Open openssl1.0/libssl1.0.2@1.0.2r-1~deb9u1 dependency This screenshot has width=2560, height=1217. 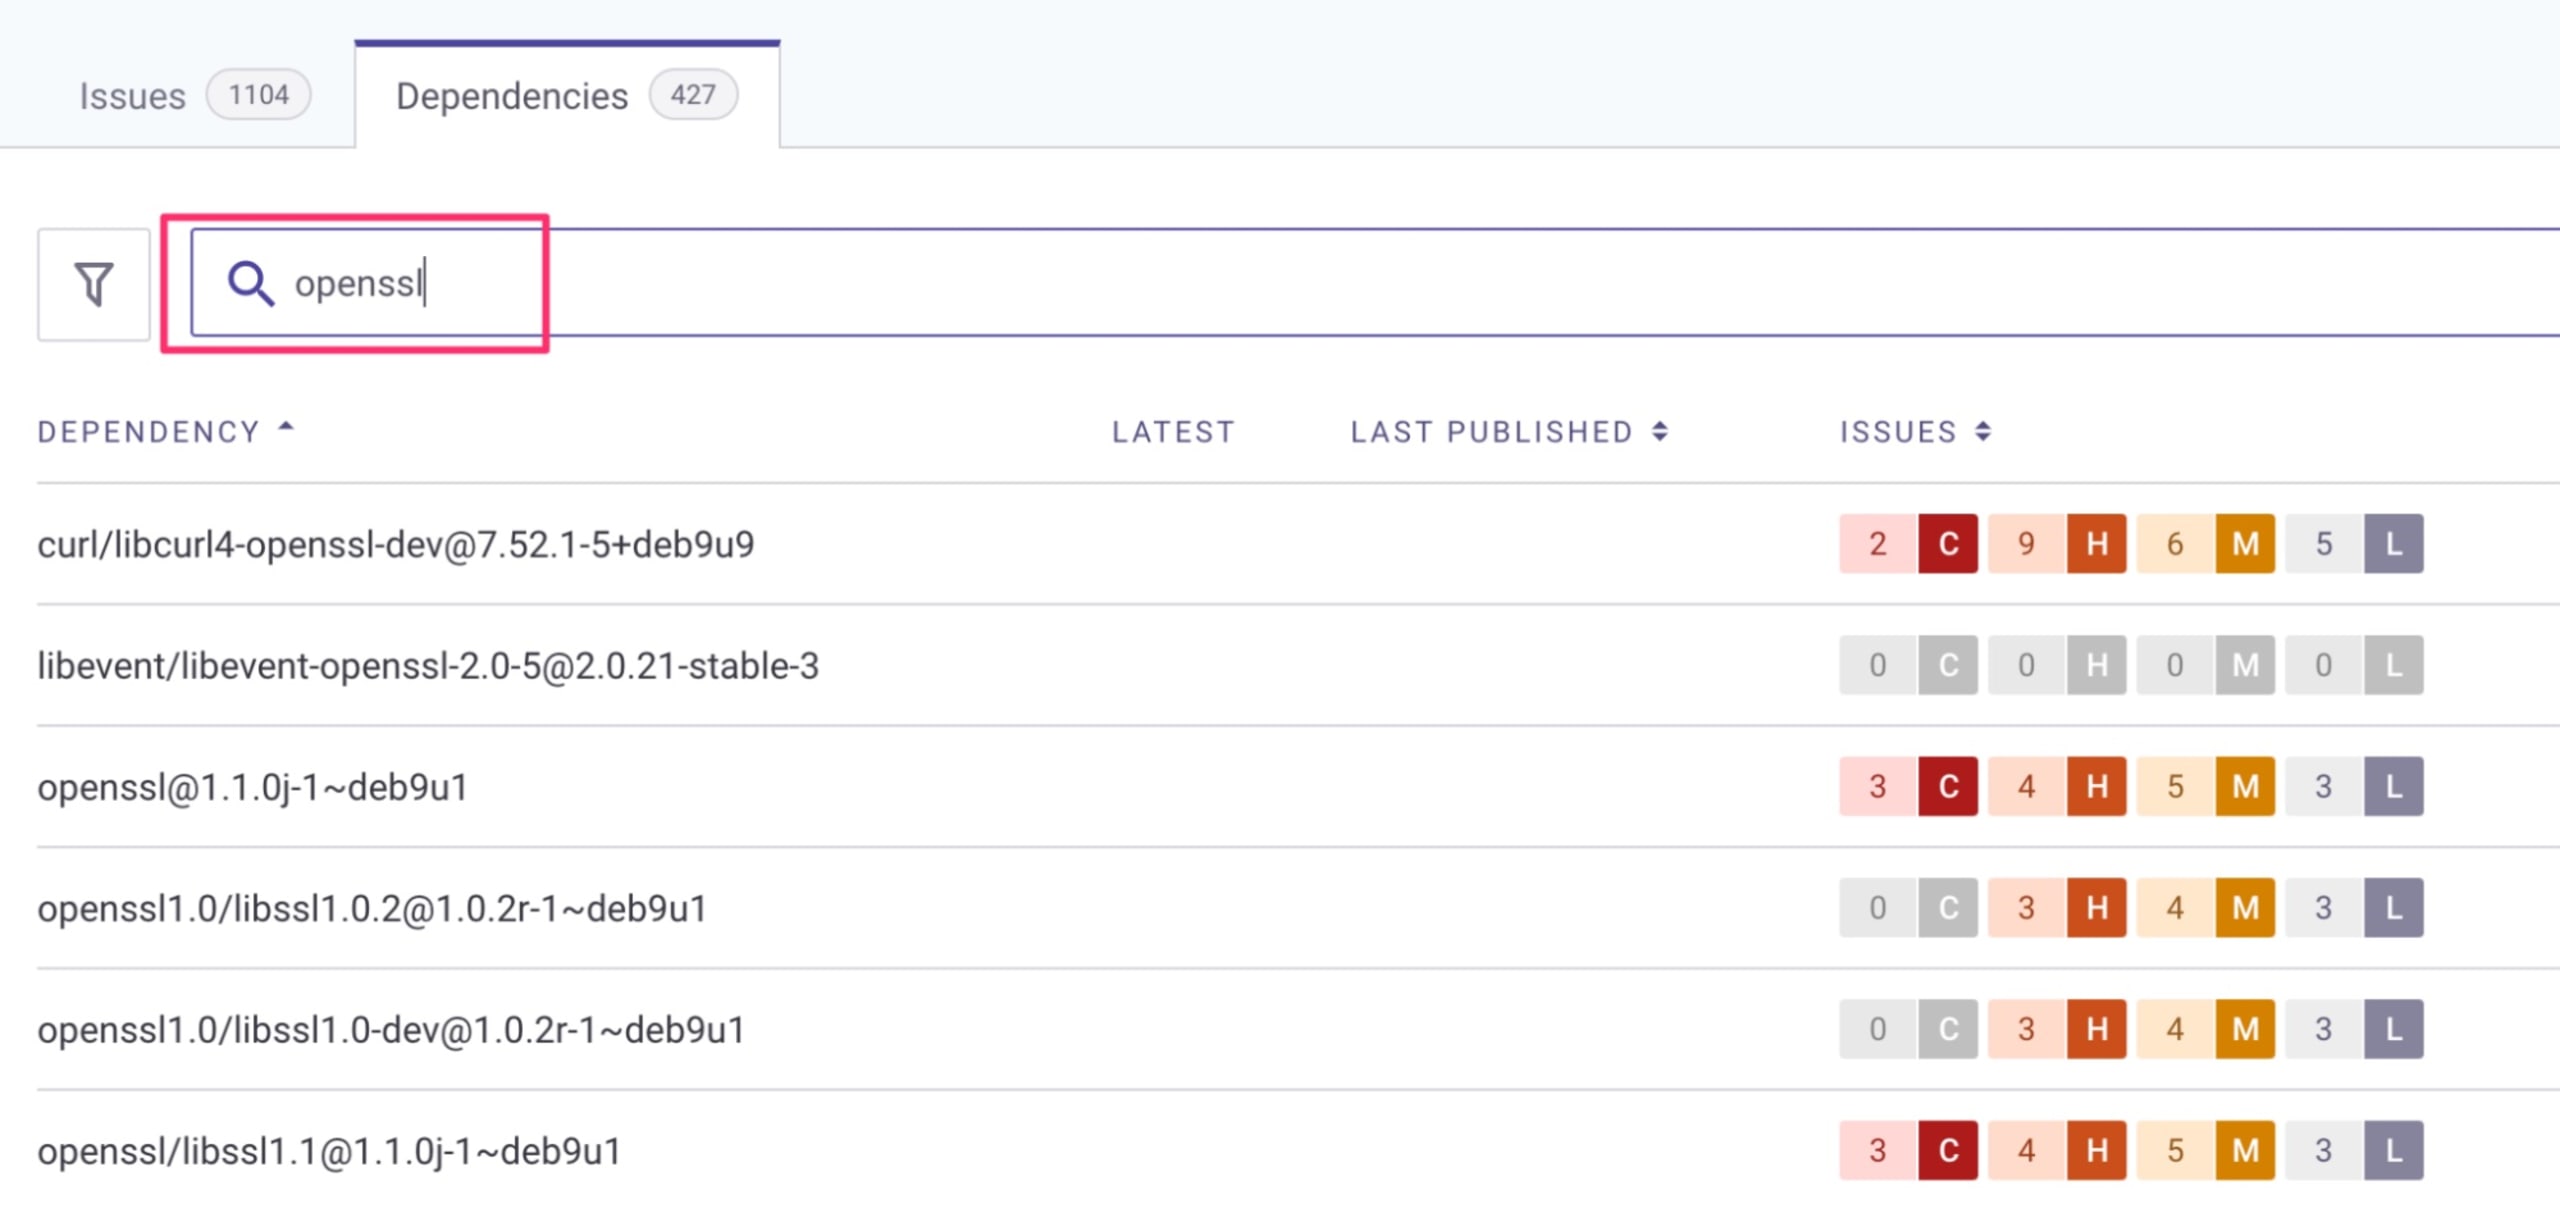click(372, 909)
